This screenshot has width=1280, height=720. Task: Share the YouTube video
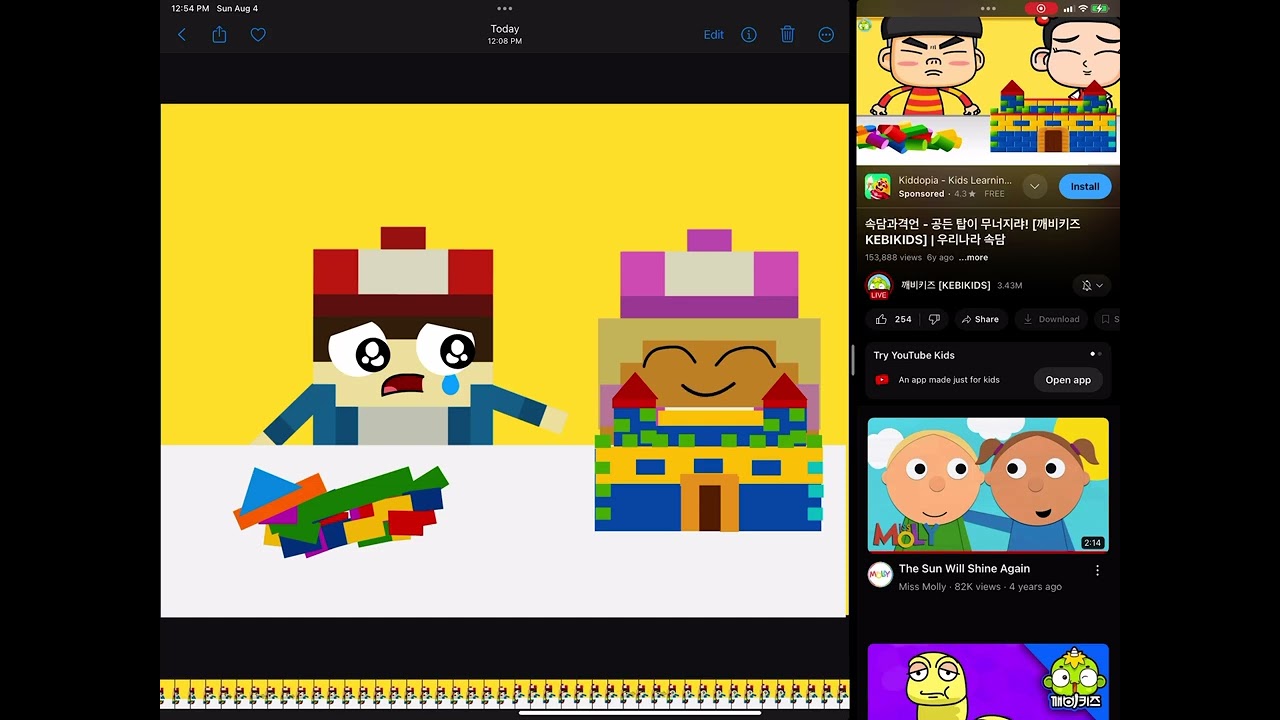point(980,320)
